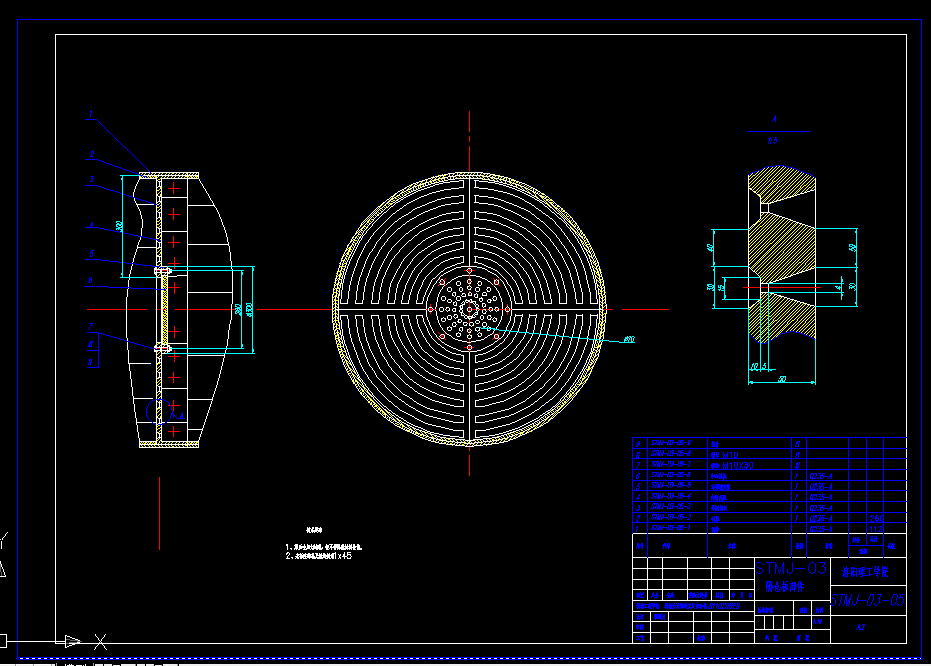The width and height of the screenshot is (931, 666).
Task: Select balloon number 7 on the section view
Action: tap(90, 326)
